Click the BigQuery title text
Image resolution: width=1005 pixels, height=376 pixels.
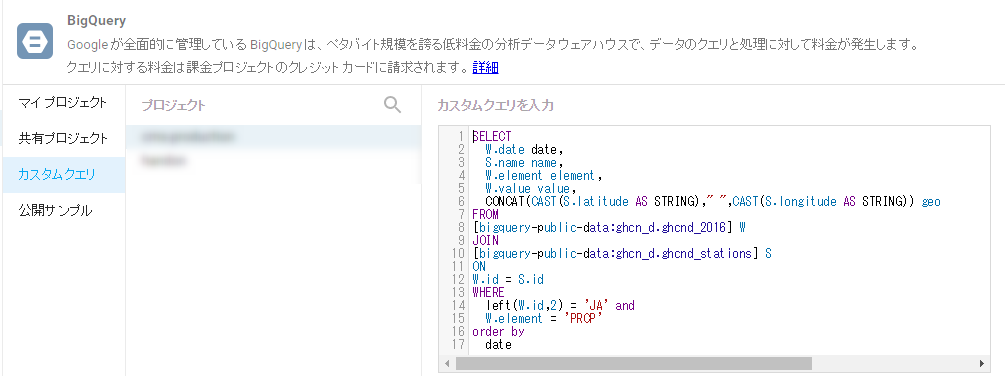[96, 21]
